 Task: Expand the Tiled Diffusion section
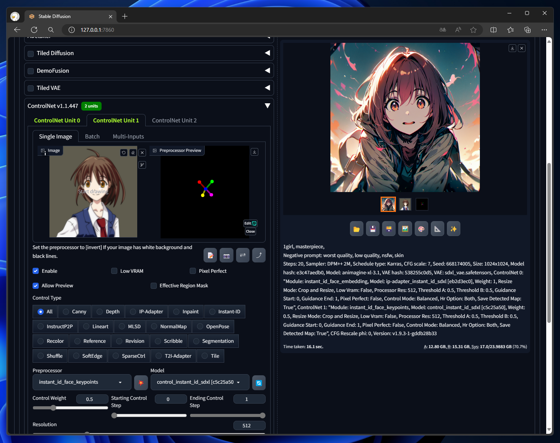point(267,53)
